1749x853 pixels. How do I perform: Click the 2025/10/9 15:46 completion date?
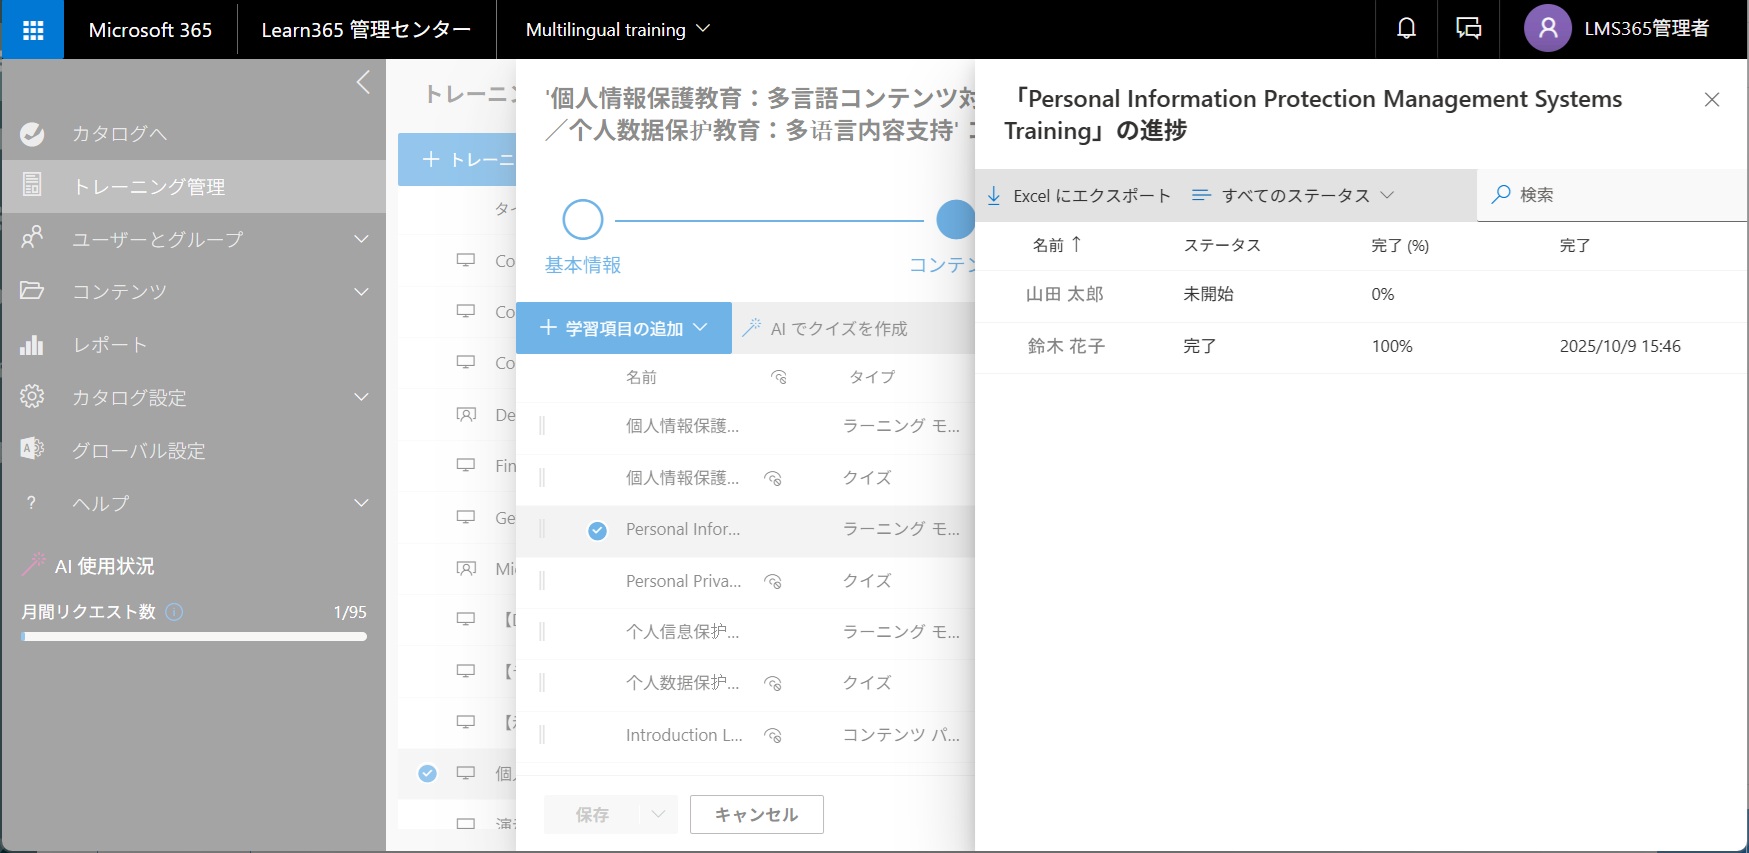(x=1620, y=346)
